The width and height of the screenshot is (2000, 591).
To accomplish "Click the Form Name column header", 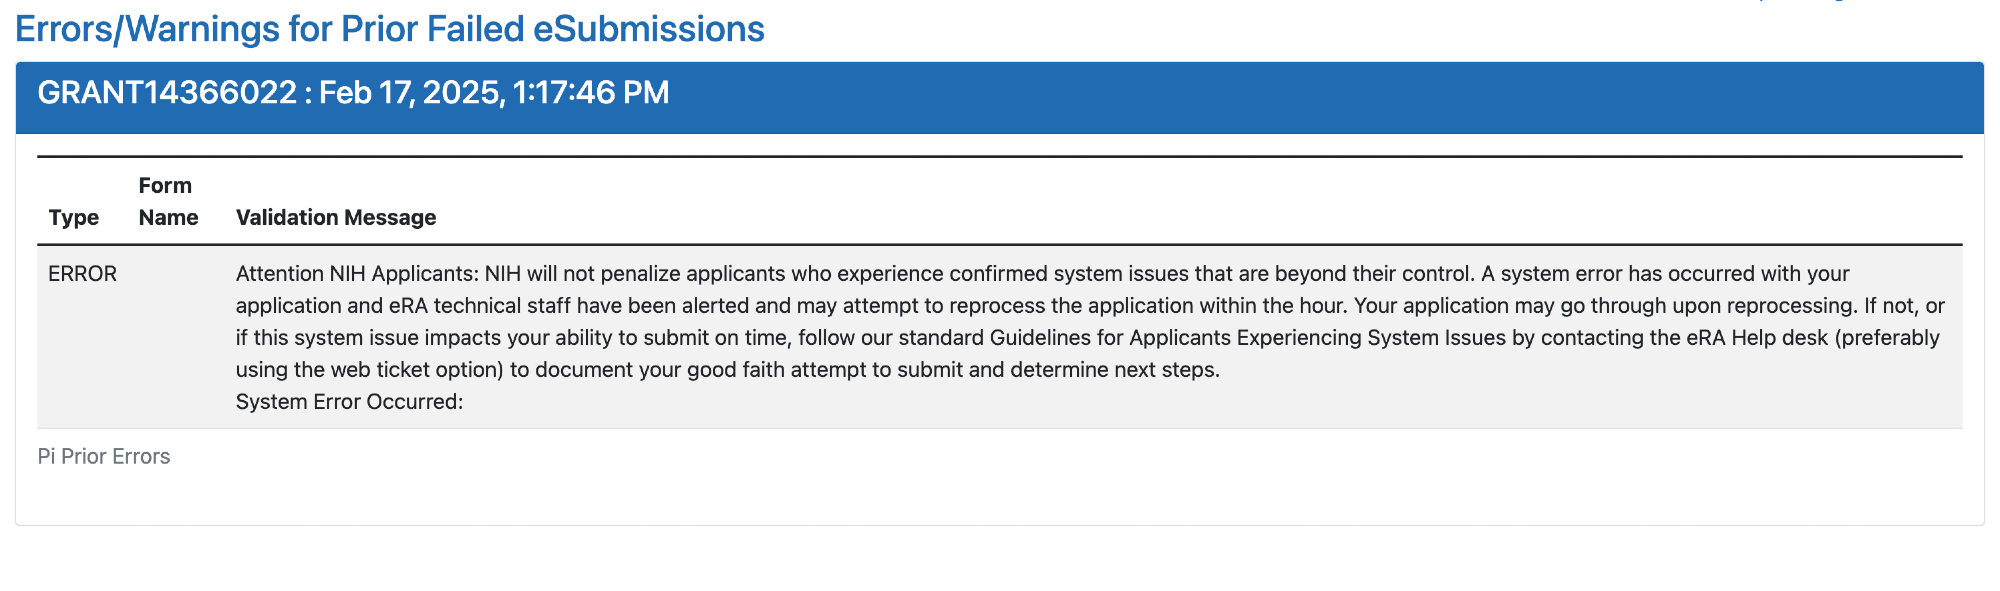I will click(168, 202).
